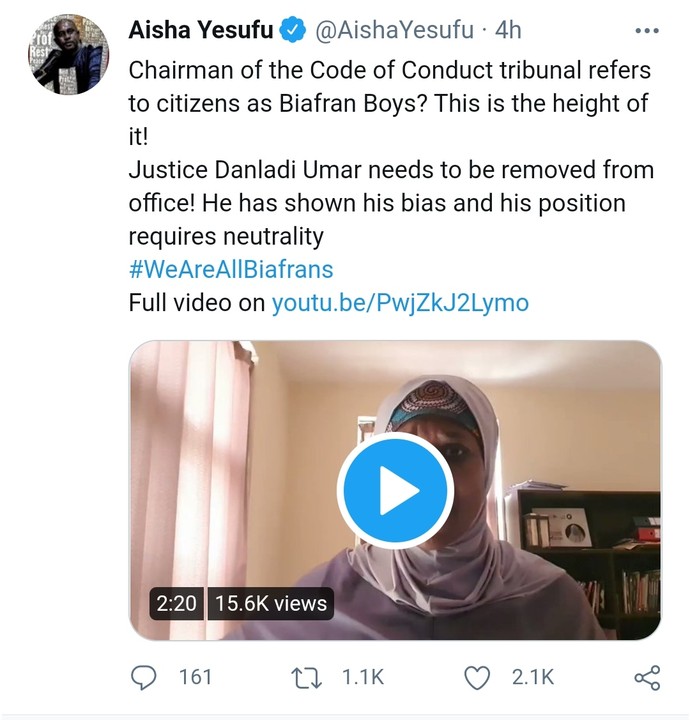Like the tweet with the heart icon
The image size is (690, 720).
click(479, 677)
